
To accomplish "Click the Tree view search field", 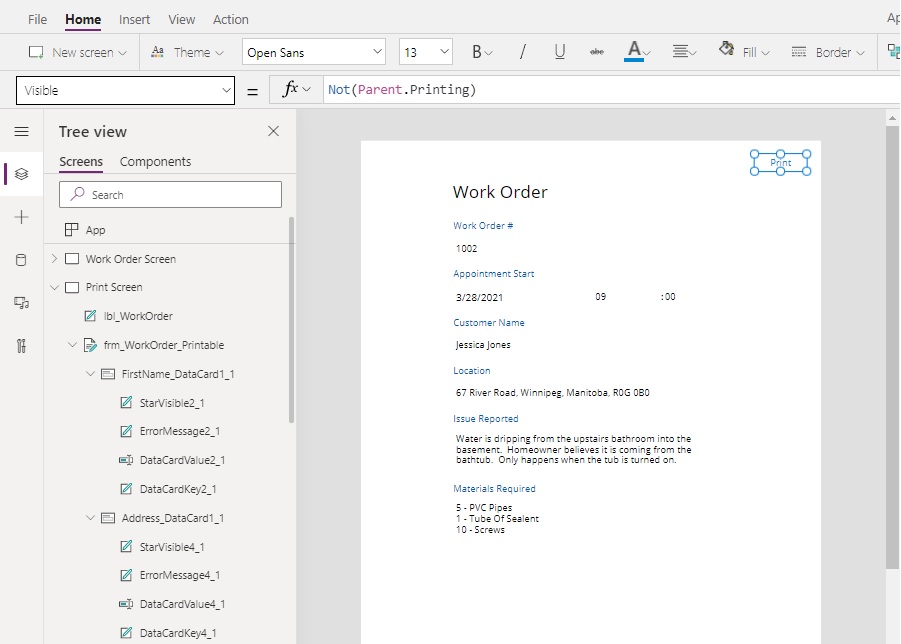I will tap(170, 195).
